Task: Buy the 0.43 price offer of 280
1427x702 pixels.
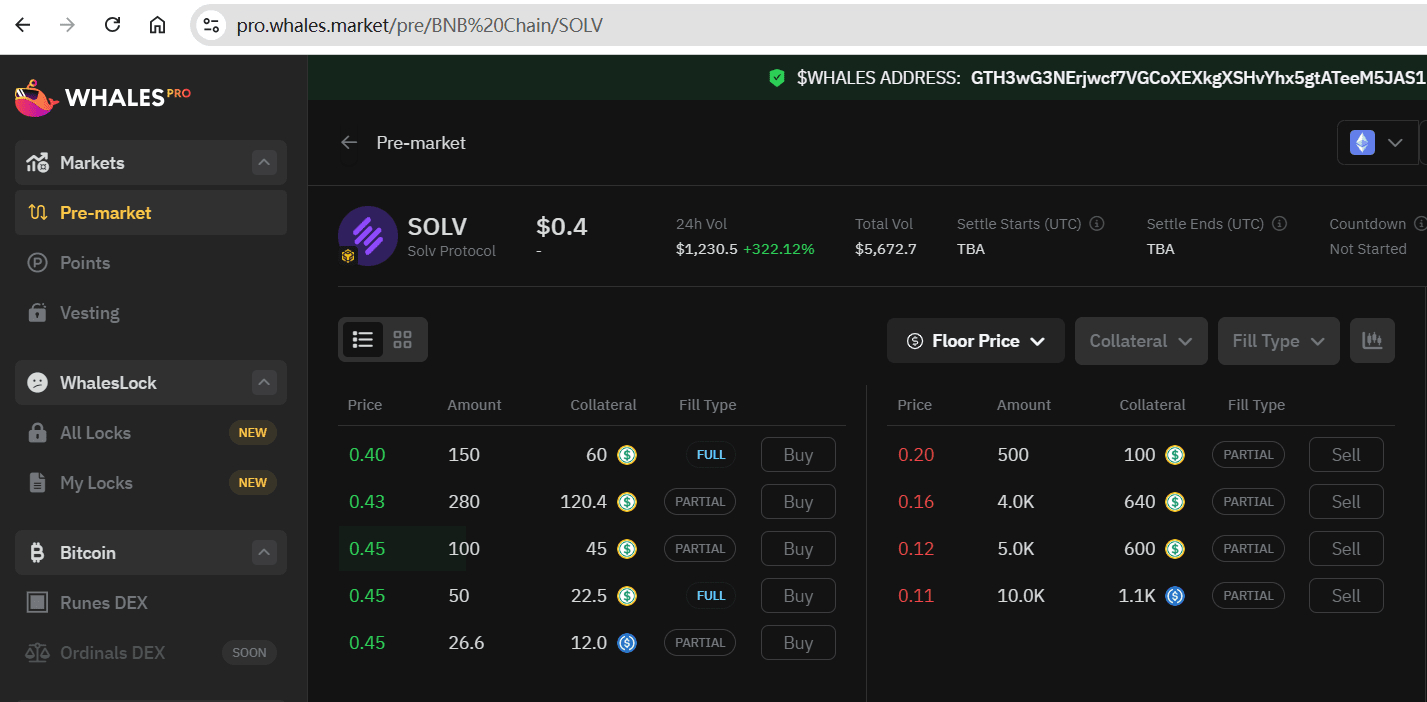Action: click(x=798, y=502)
